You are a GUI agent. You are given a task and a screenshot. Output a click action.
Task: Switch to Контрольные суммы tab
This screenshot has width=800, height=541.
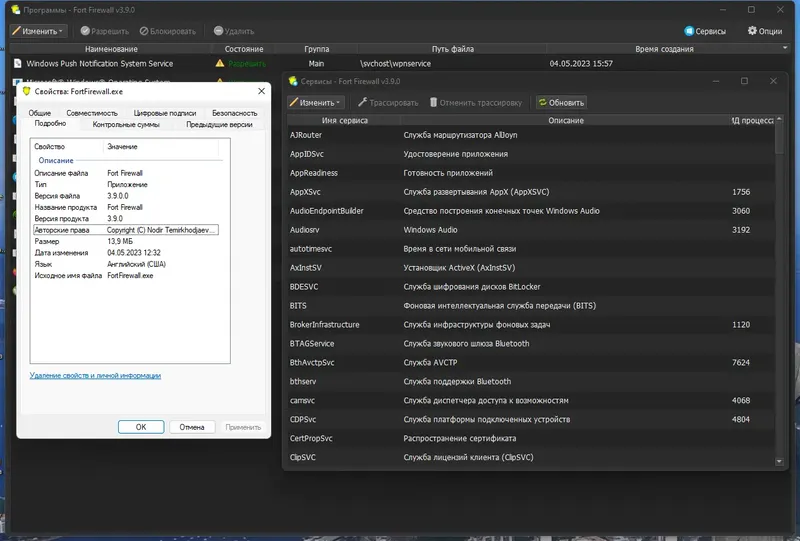(x=126, y=124)
